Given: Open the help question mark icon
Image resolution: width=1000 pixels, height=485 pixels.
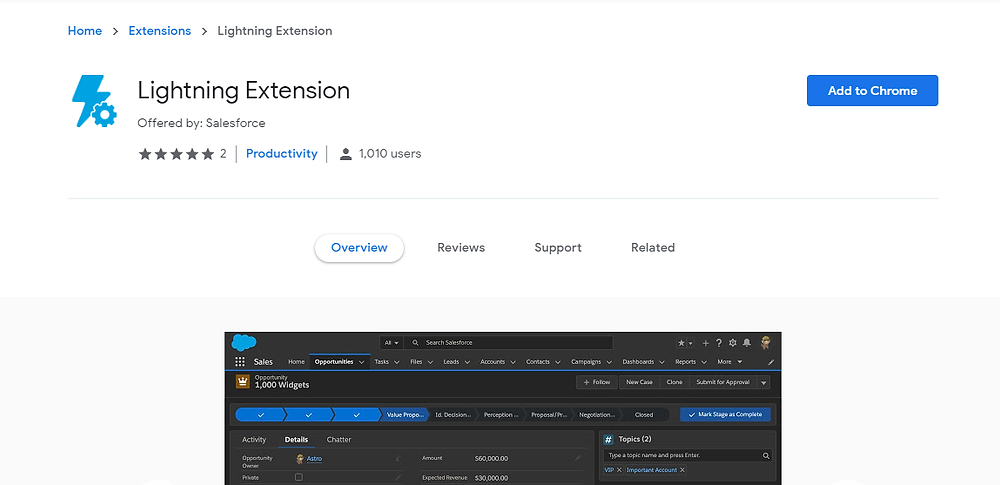Looking at the screenshot, I should (719, 343).
